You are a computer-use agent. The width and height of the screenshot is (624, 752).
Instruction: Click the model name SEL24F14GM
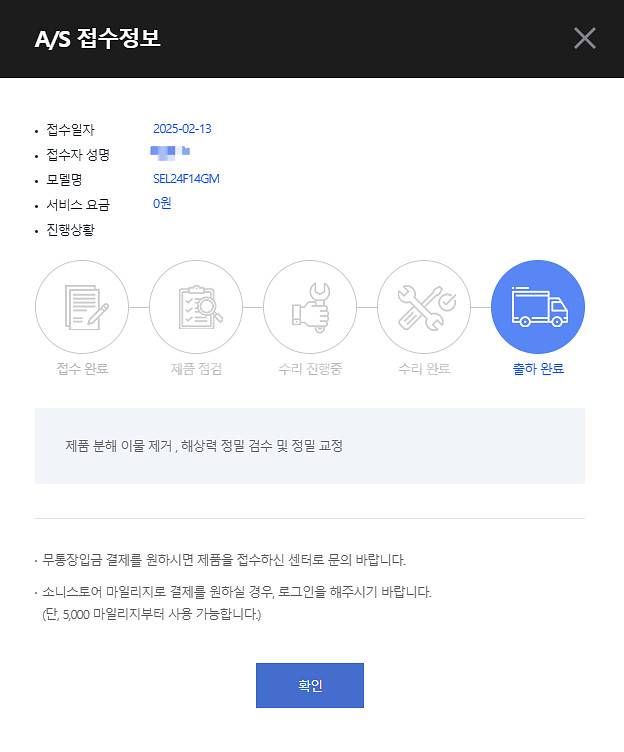point(186,179)
